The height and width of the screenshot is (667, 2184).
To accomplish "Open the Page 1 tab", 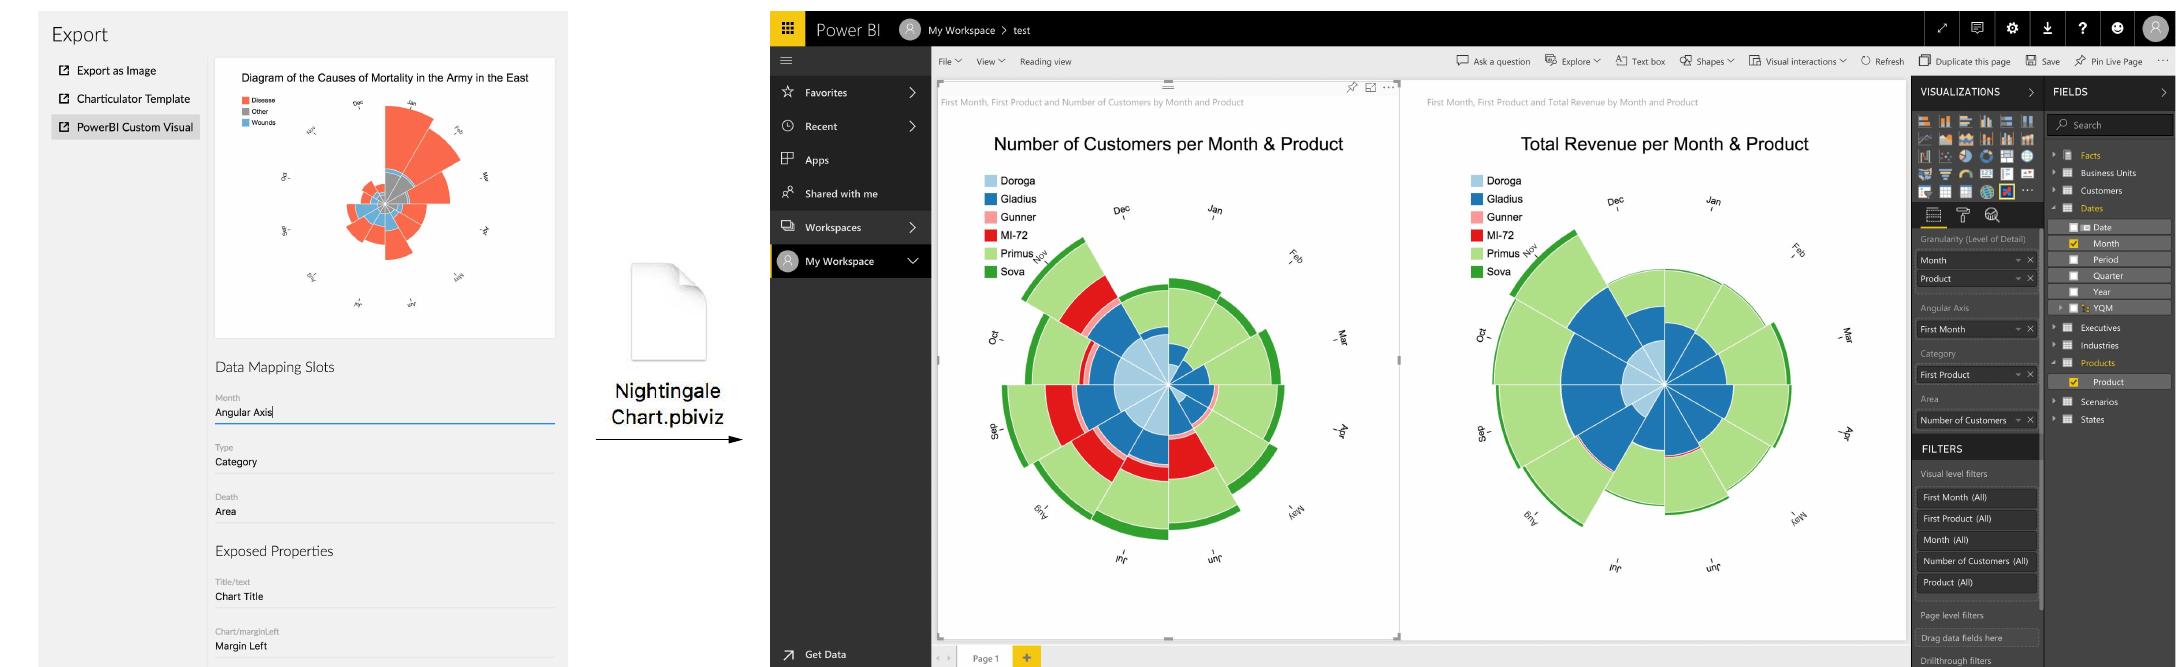I will [x=985, y=658].
